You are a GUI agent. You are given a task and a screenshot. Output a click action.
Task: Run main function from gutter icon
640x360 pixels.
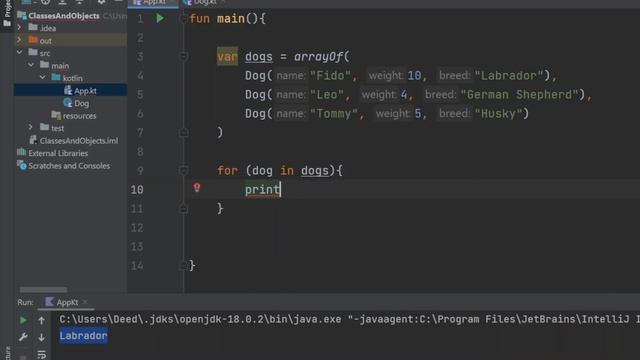(x=160, y=18)
